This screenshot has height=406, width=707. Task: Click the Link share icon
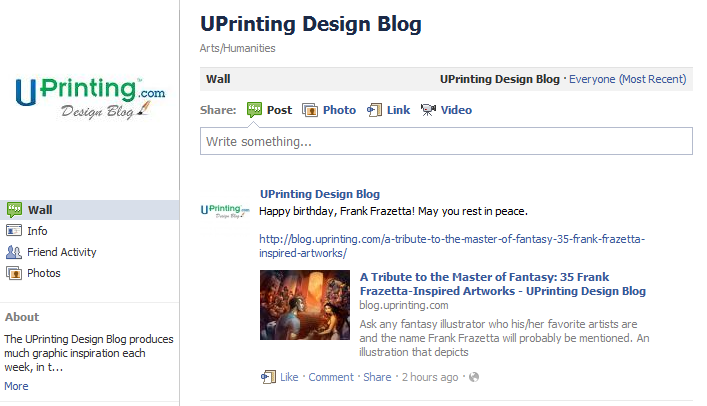click(374, 110)
